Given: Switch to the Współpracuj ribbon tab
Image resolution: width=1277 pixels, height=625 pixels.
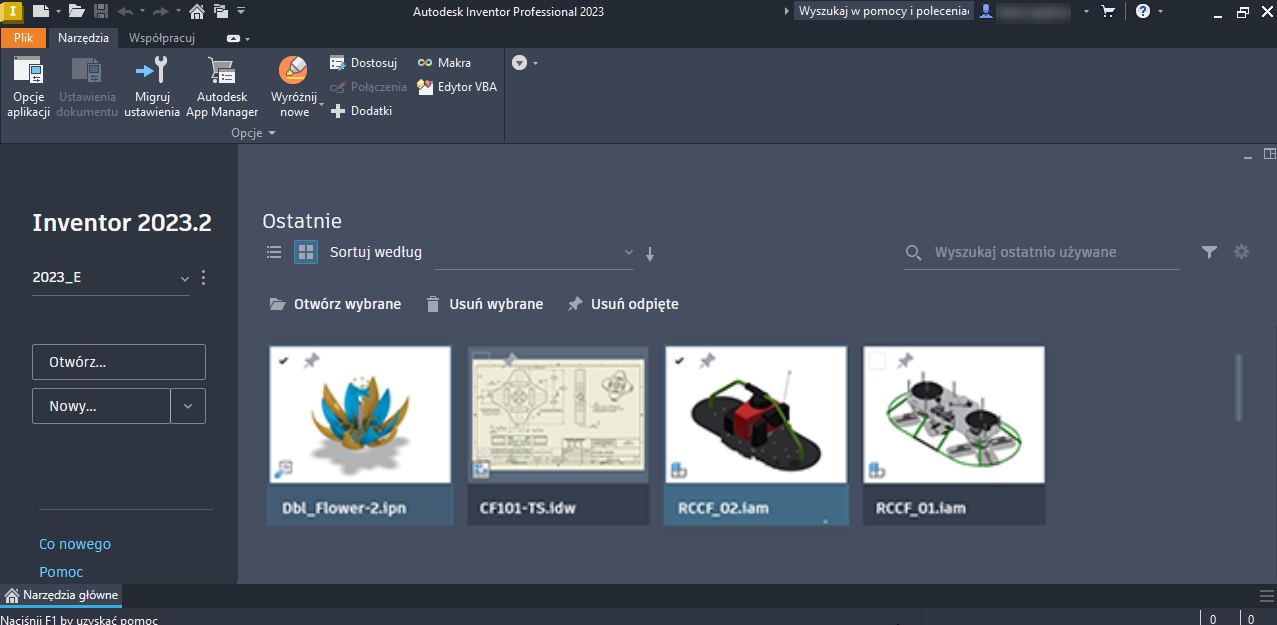Looking at the screenshot, I should coord(162,38).
